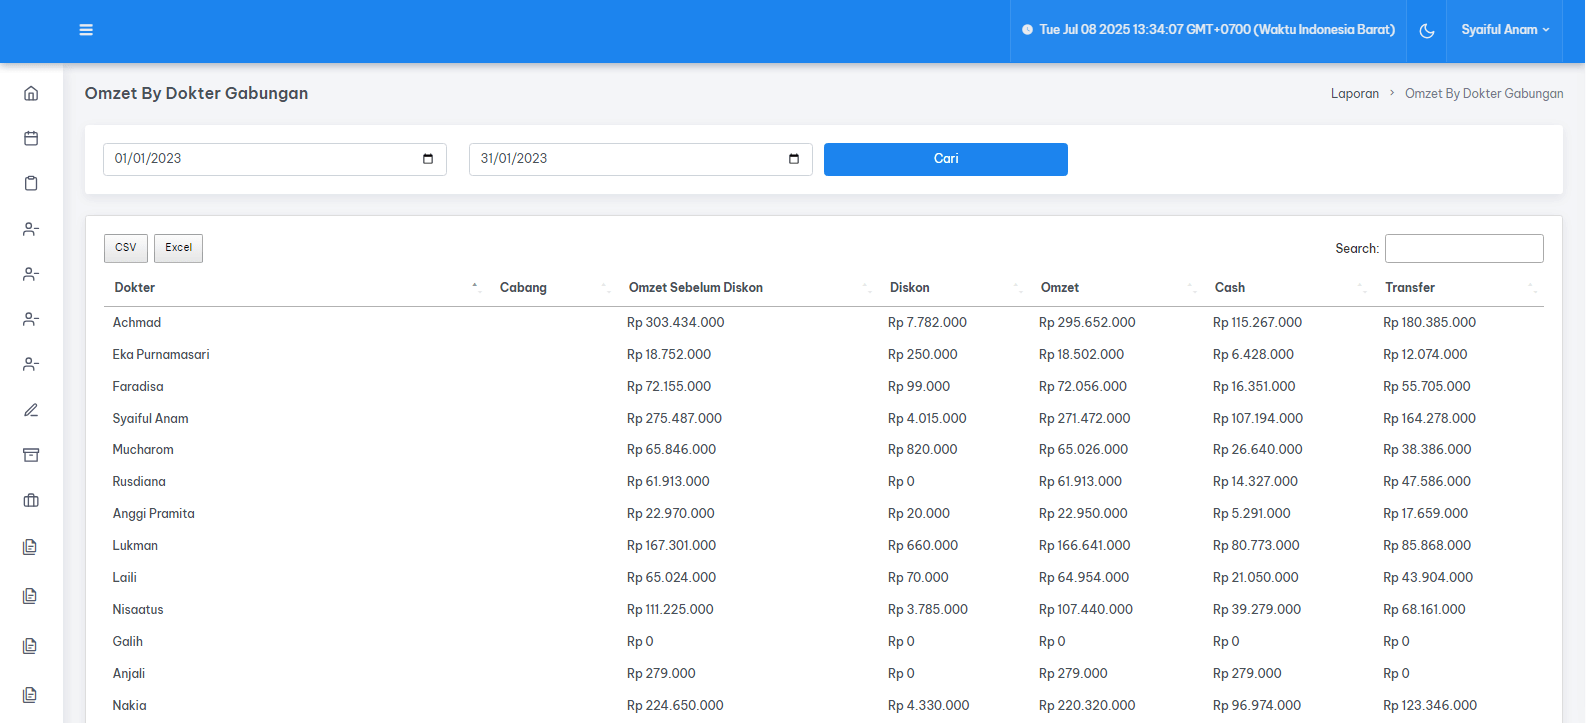Sort the table by the Cabang column

[554, 288]
